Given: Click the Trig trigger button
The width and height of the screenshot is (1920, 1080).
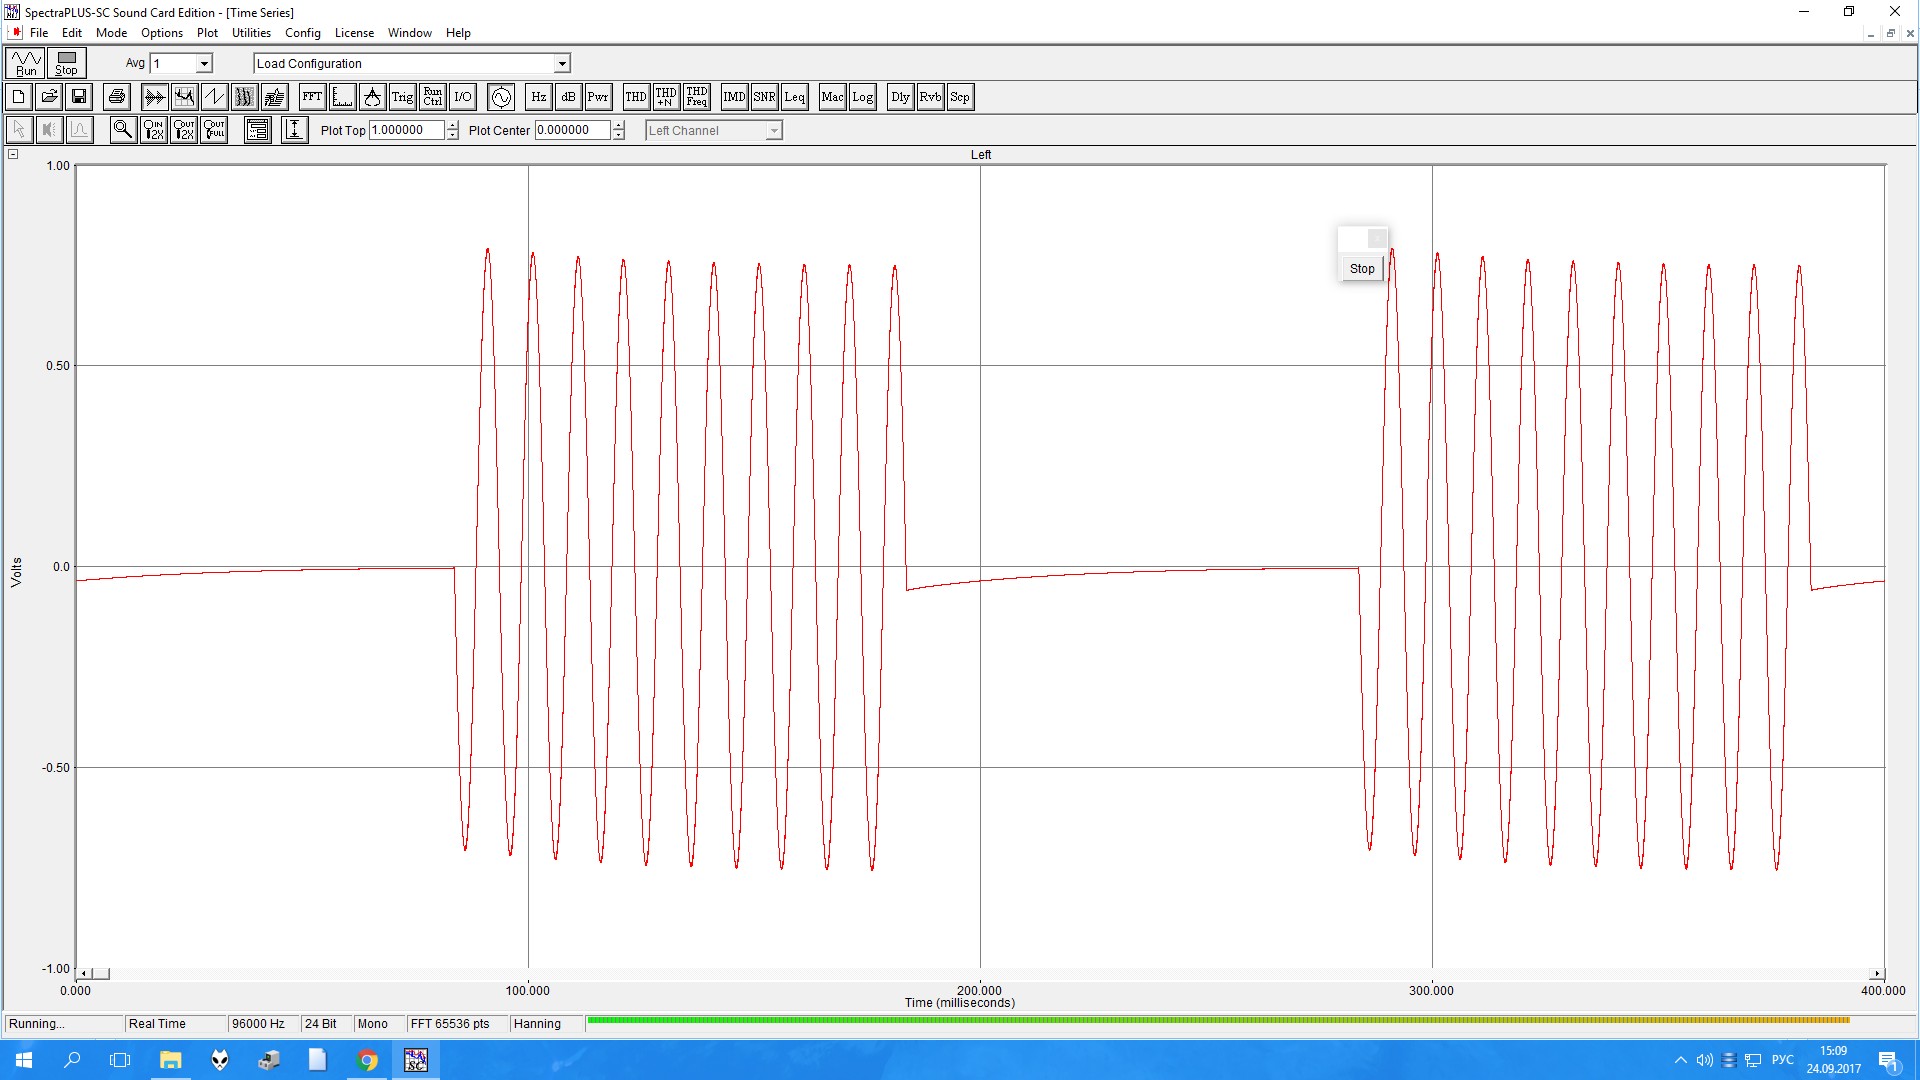Looking at the screenshot, I should tap(402, 97).
